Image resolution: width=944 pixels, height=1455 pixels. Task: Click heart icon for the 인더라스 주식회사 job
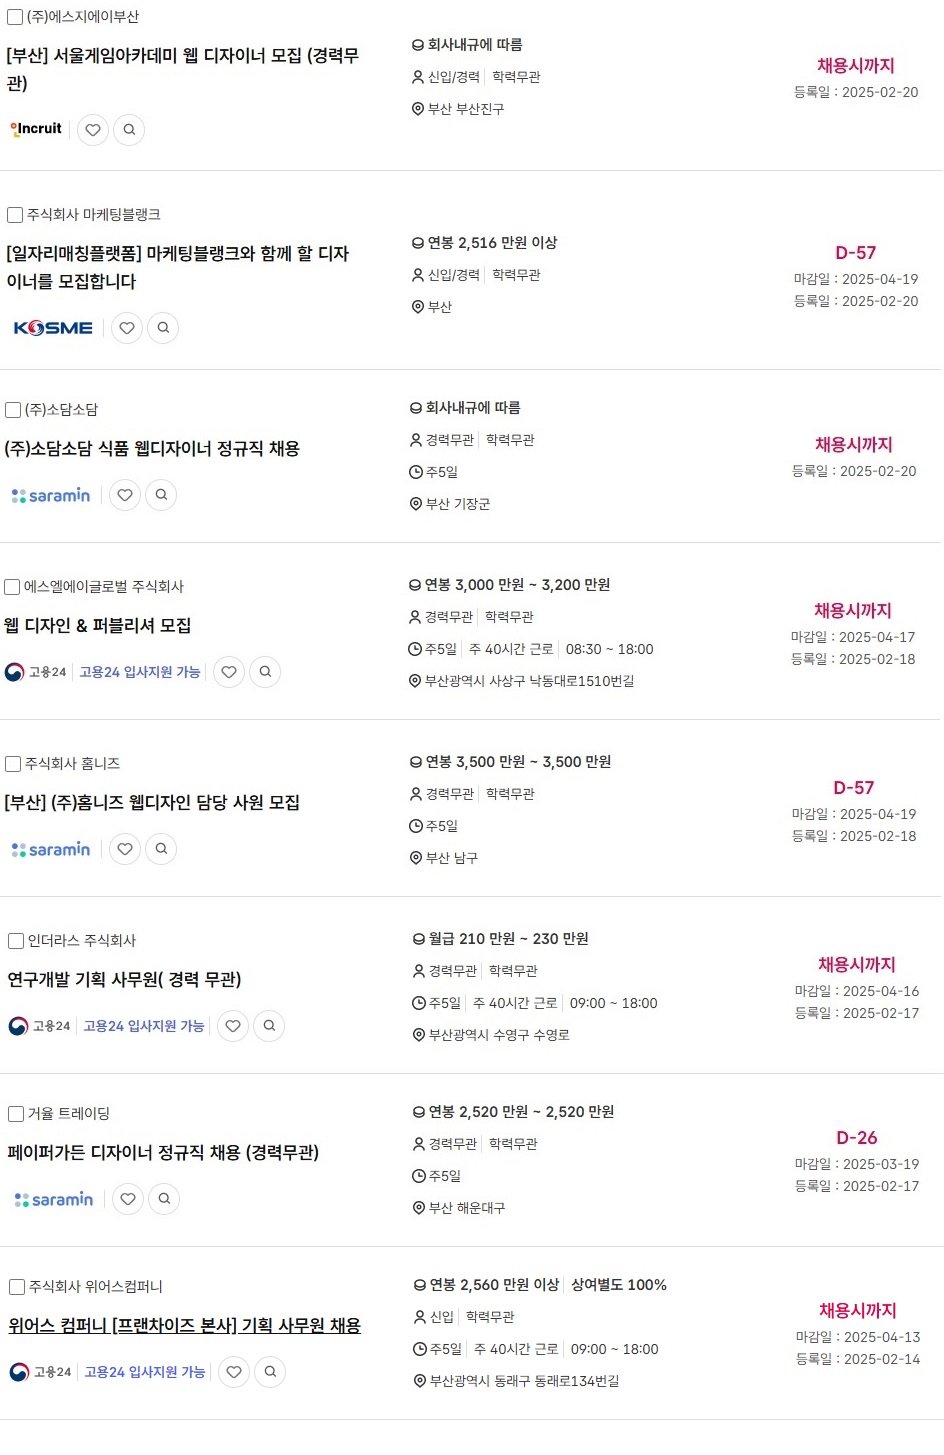pos(233,1026)
